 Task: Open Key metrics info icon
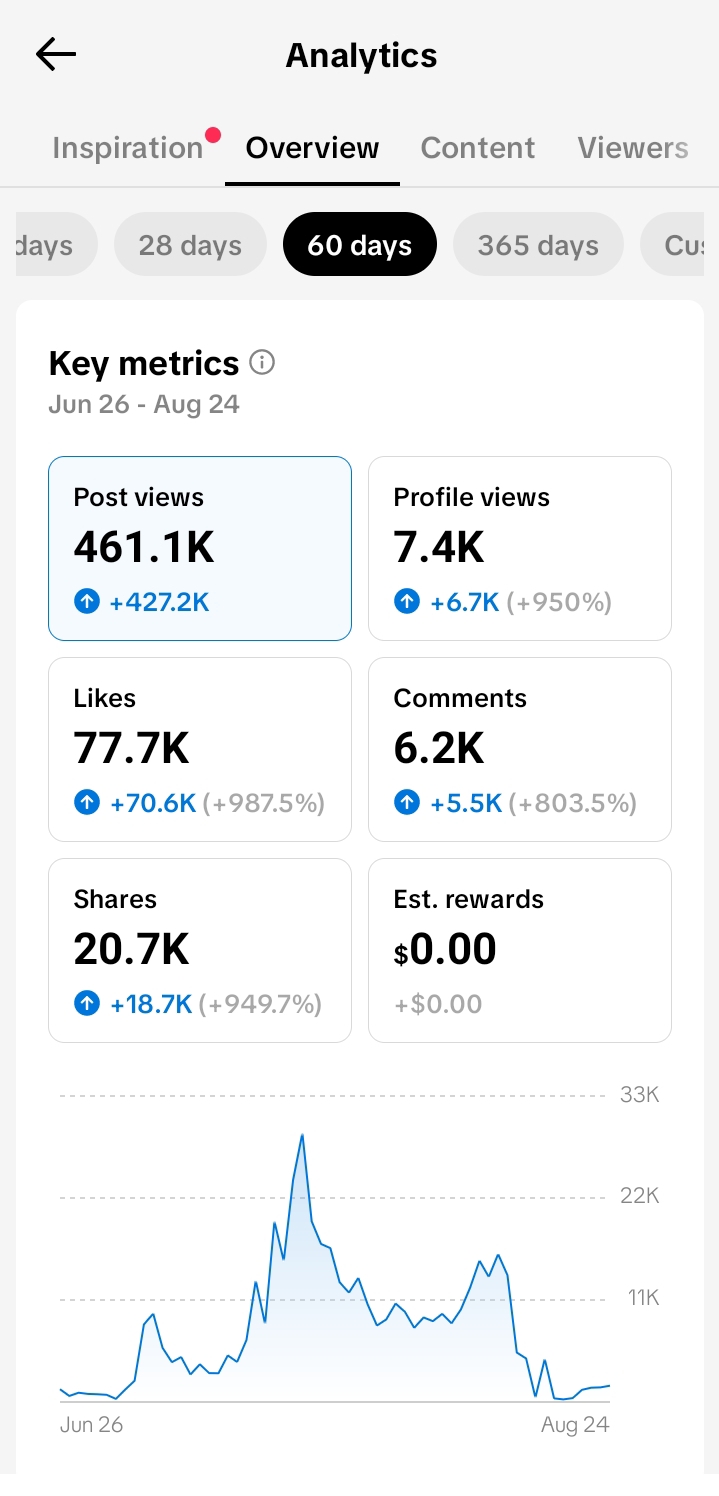point(262,362)
